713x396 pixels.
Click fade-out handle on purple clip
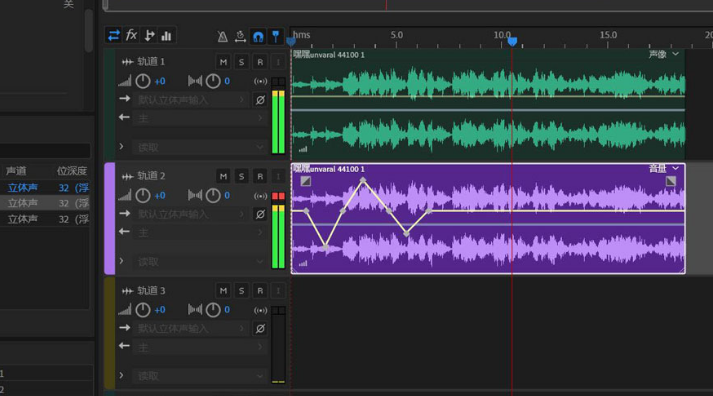pyautogui.click(x=671, y=181)
